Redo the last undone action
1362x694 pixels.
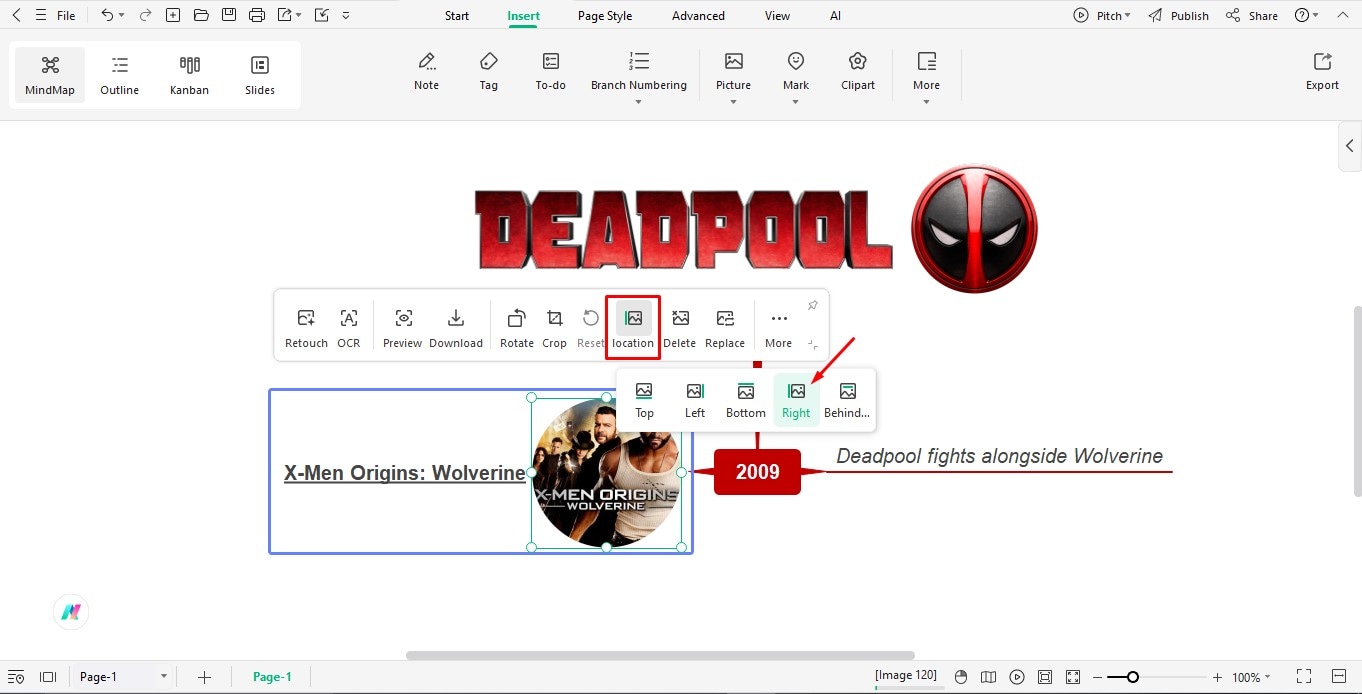click(x=145, y=16)
